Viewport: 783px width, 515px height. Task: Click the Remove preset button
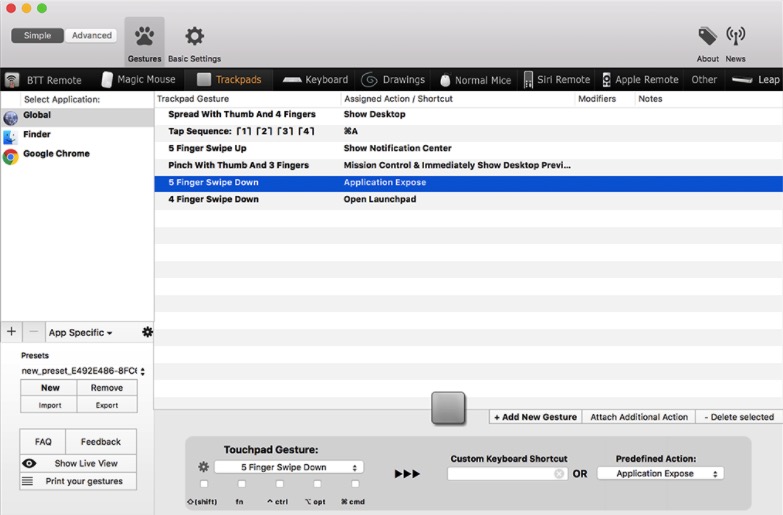coord(107,388)
